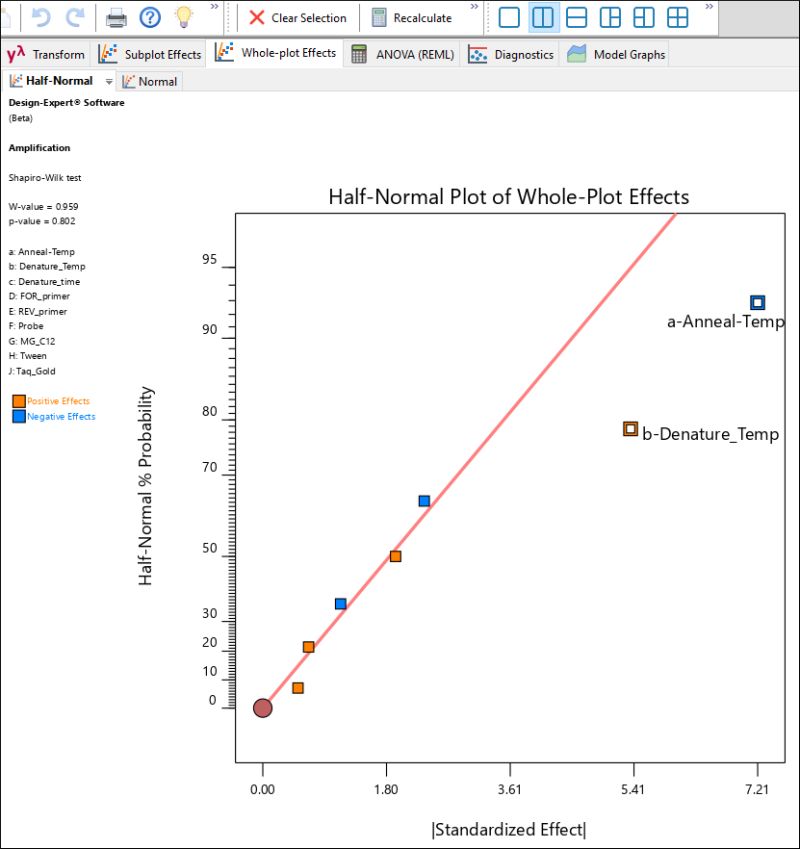Viewport: 800px width, 849px height.
Task: Click the b-Denature_Temp orange marker
Action: pyautogui.click(x=630, y=428)
